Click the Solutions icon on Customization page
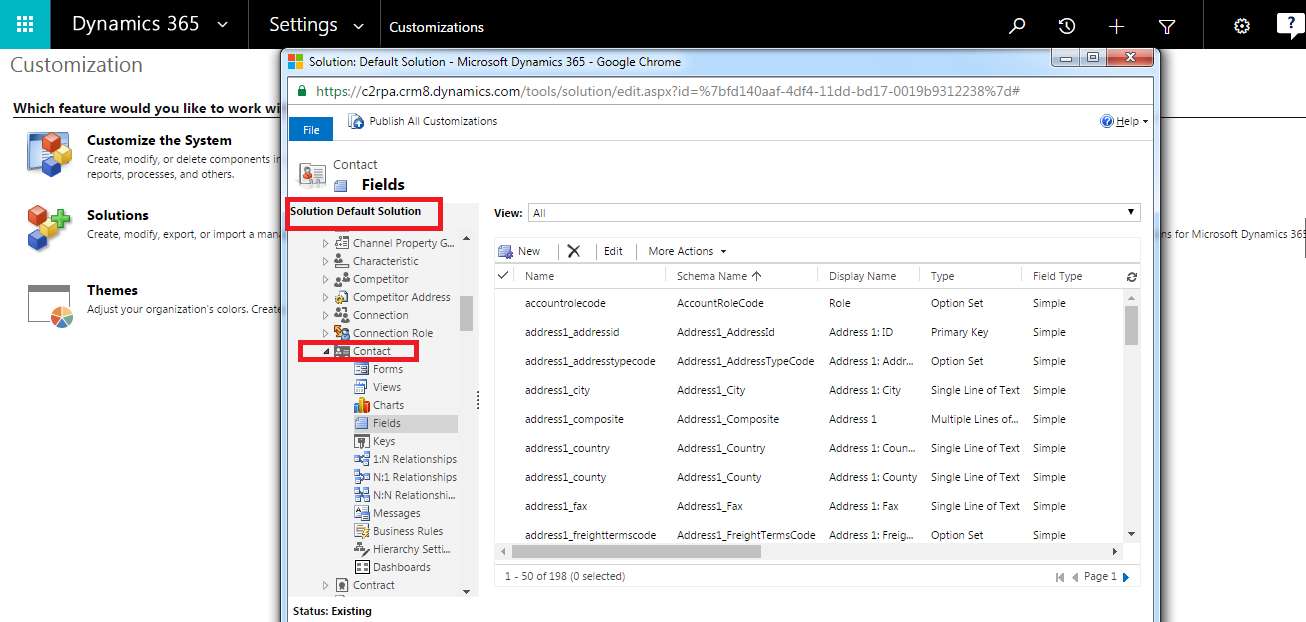The height and width of the screenshot is (622, 1306). (50, 227)
